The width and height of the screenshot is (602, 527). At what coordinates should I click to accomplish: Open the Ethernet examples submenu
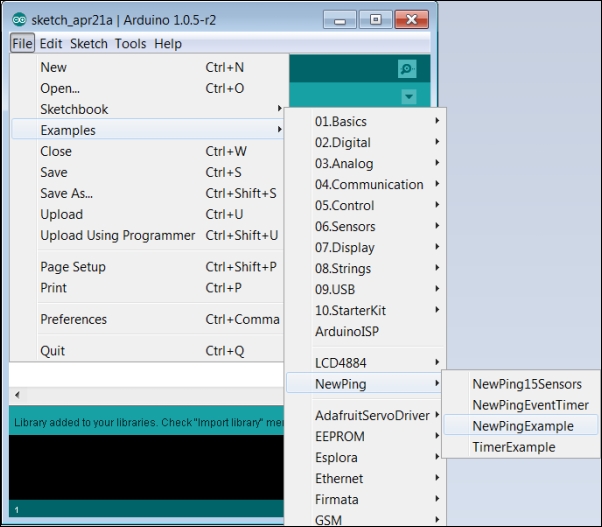point(366,478)
